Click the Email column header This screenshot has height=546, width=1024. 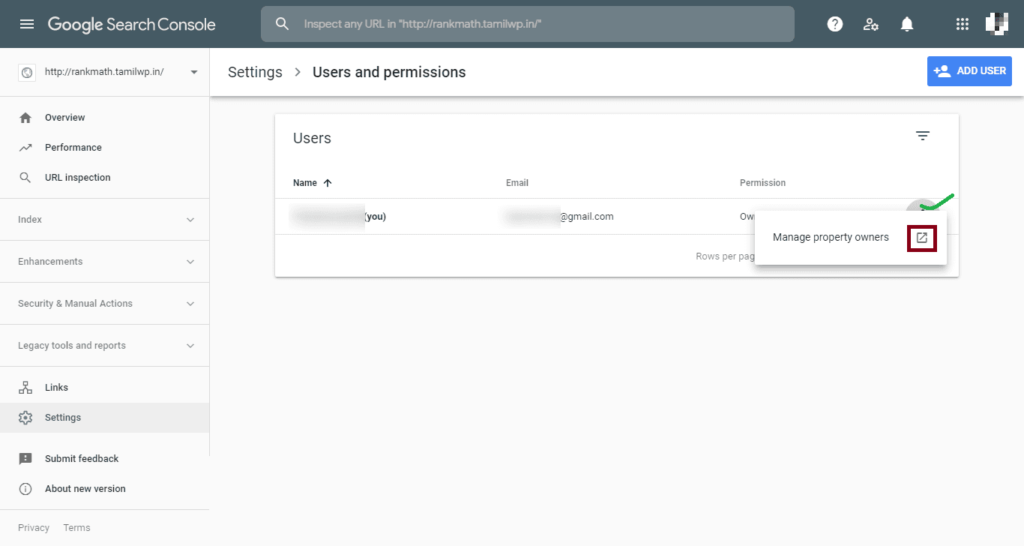517,183
